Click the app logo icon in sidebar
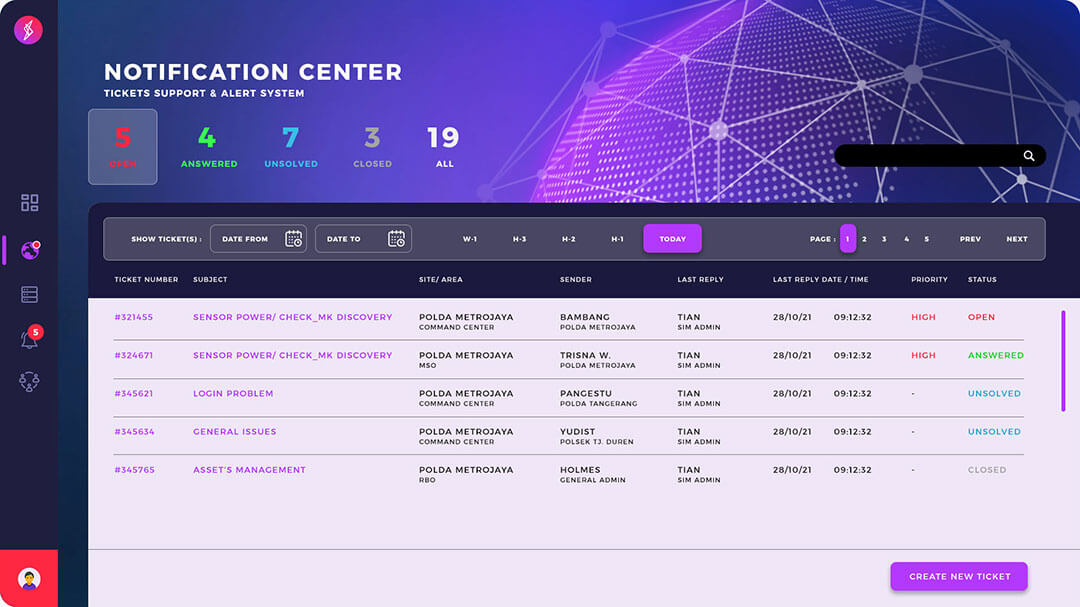The image size is (1080, 607). pos(28,30)
